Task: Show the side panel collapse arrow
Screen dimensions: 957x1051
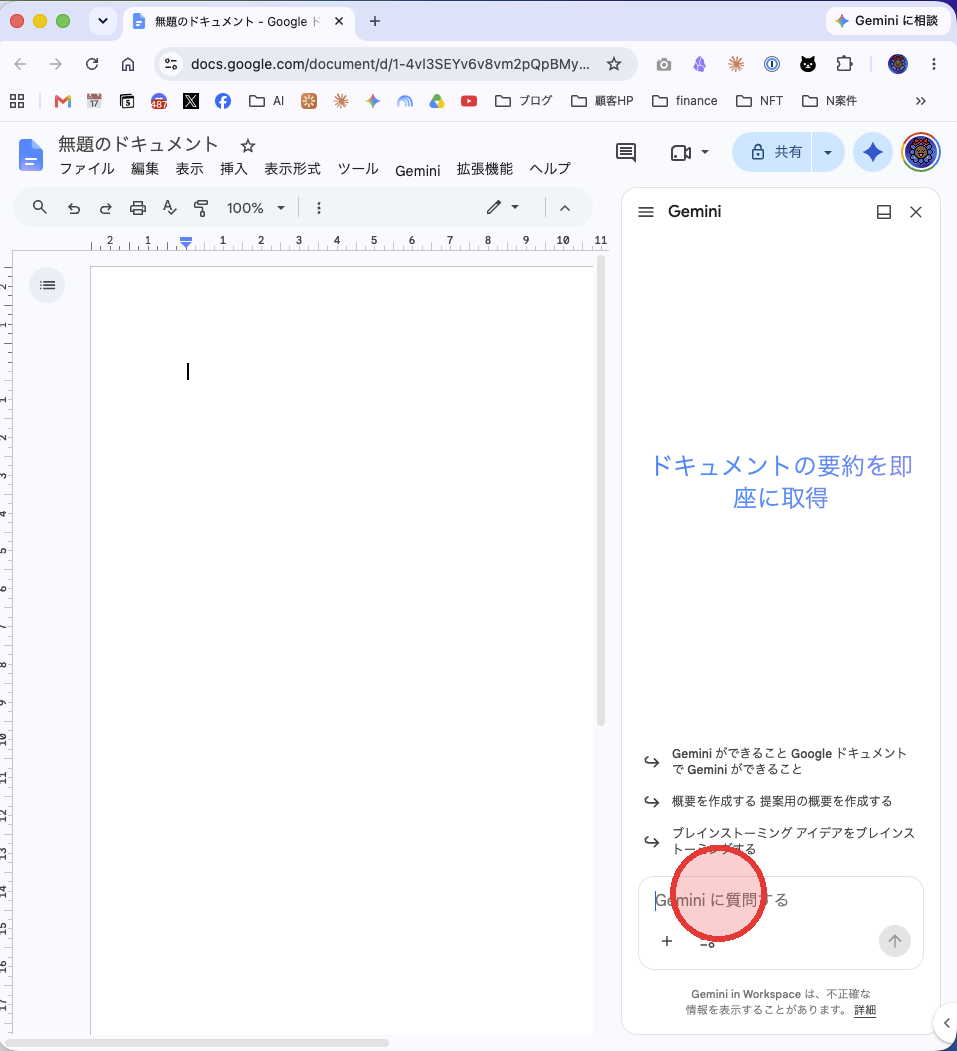Action: pos(946,1023)
